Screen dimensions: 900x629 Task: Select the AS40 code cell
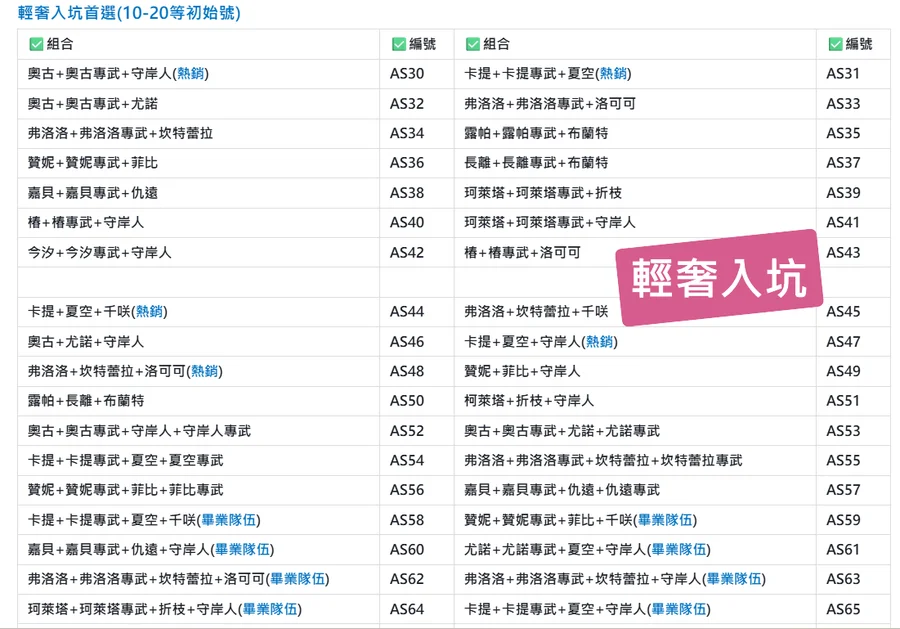[x=407, y=223]
